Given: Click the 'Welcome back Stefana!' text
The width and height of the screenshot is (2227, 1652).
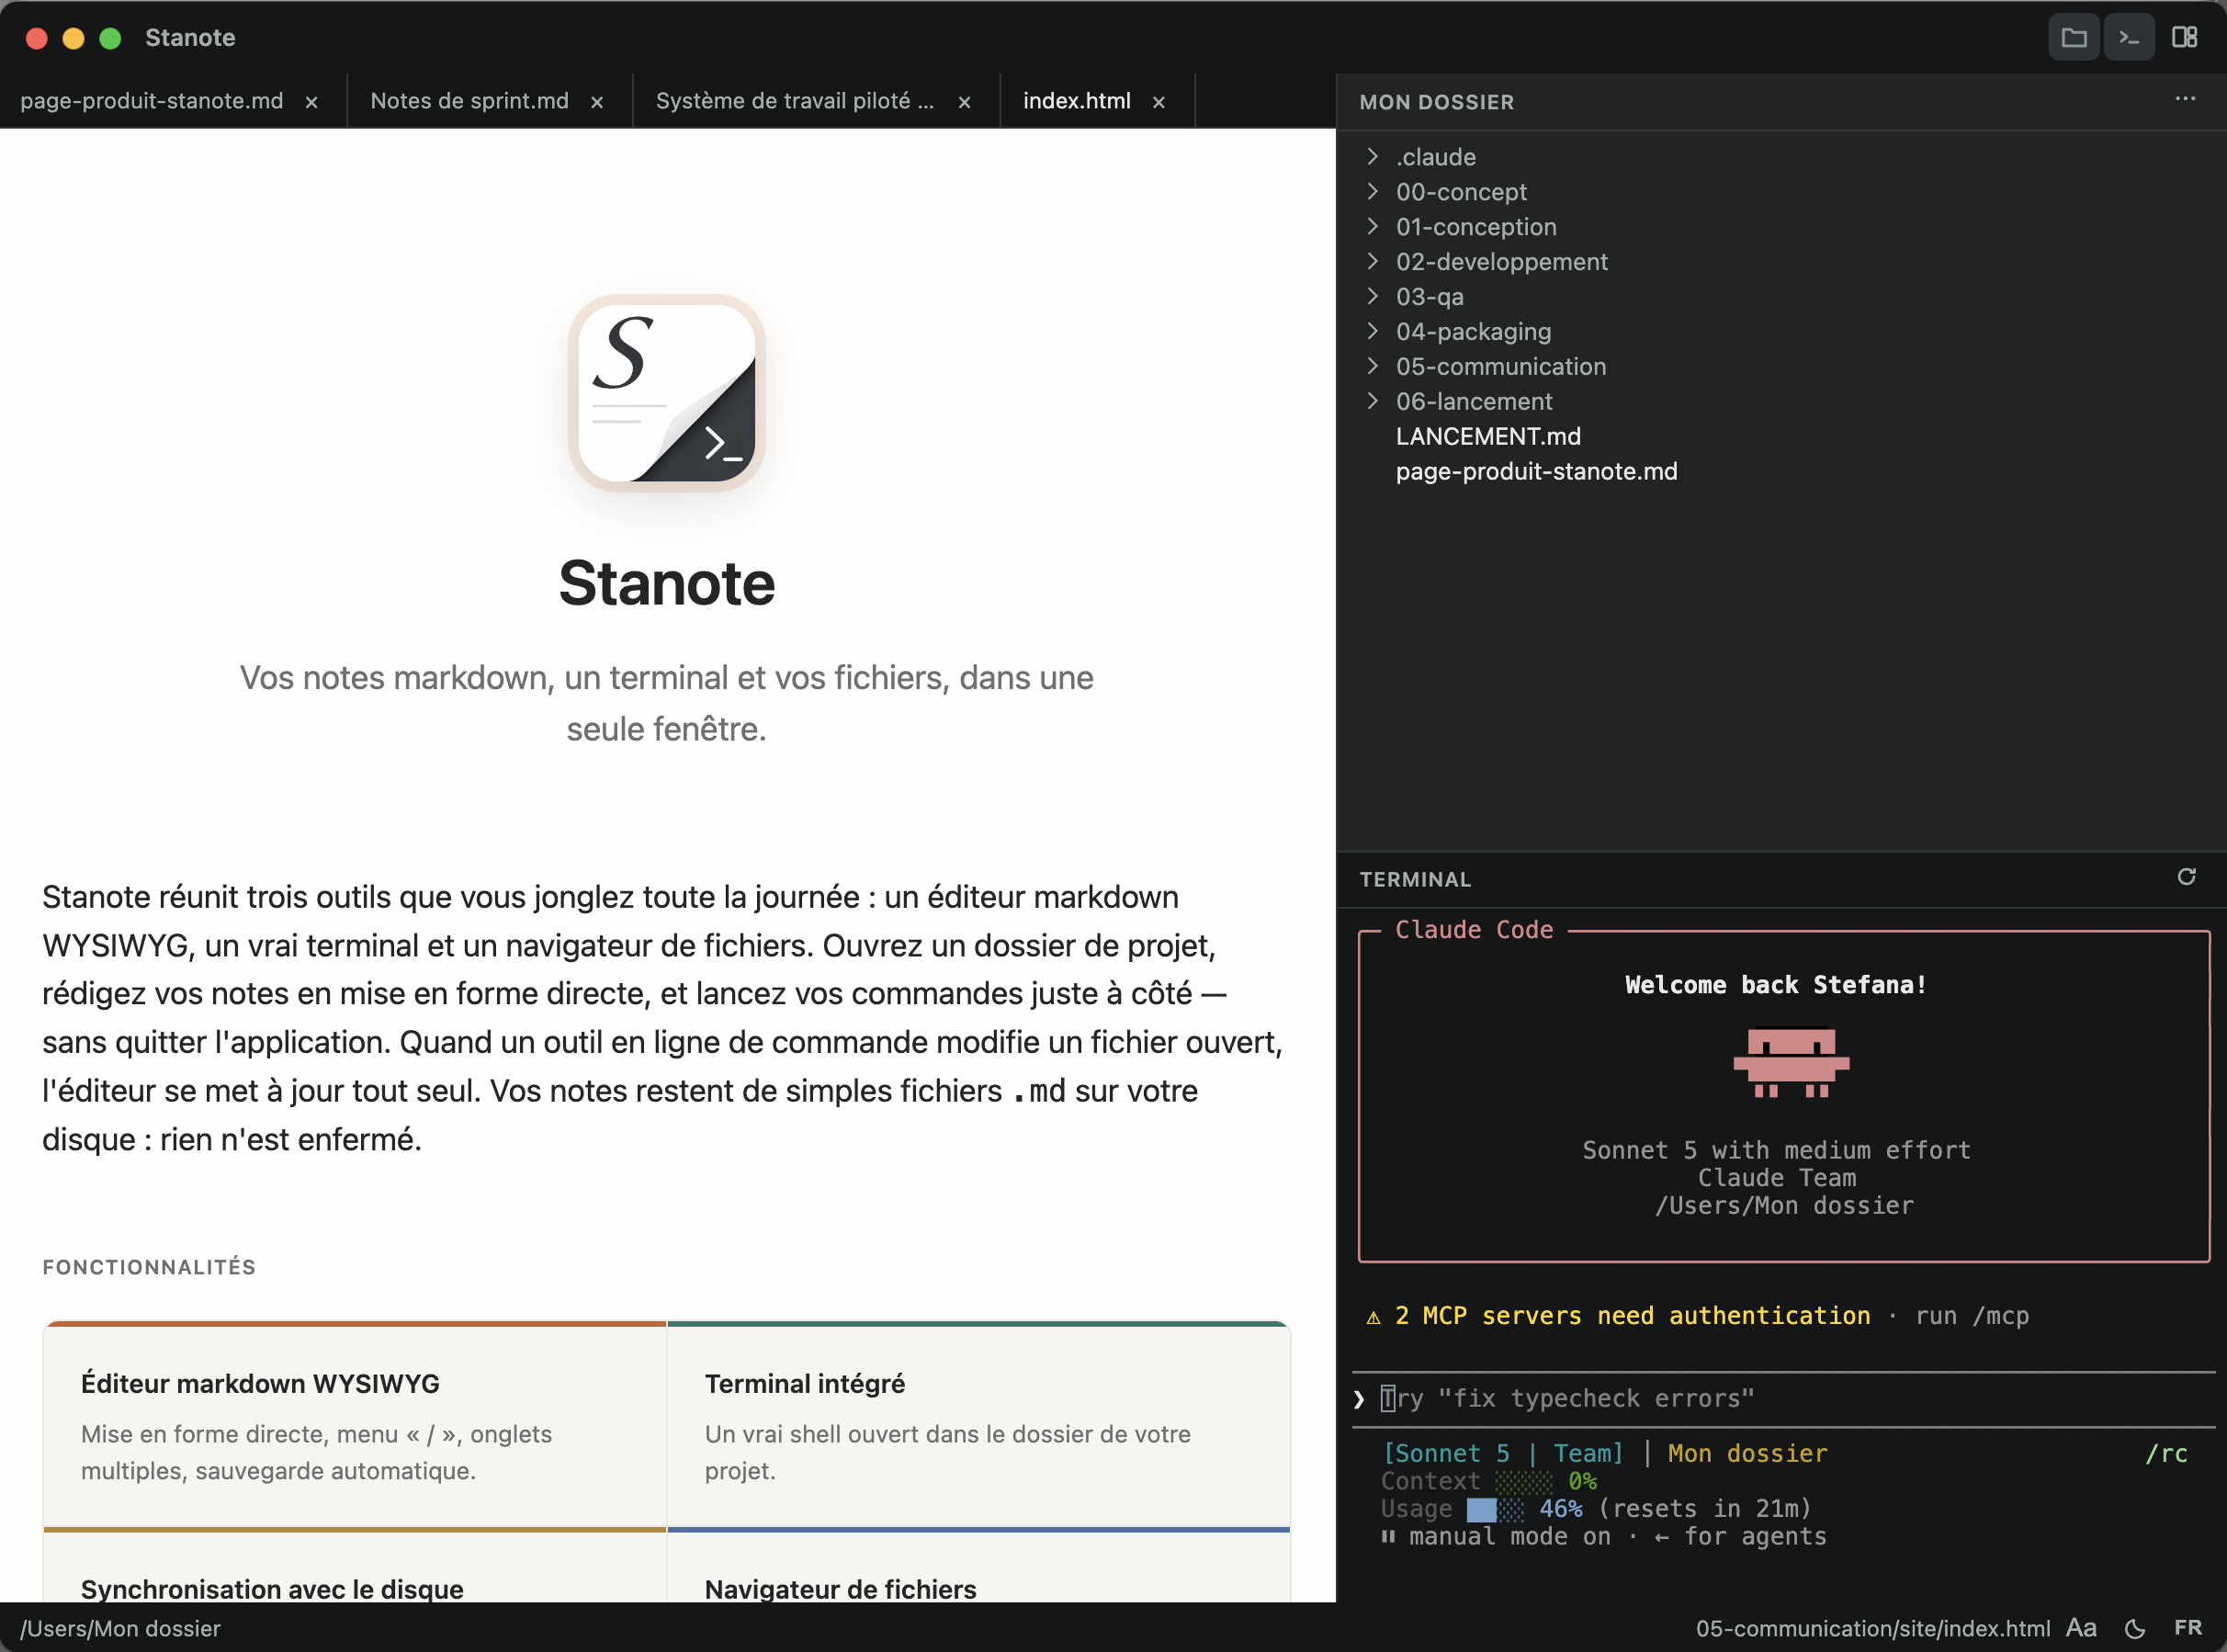Looking at the screenshot, I should tap(1775, 985).
